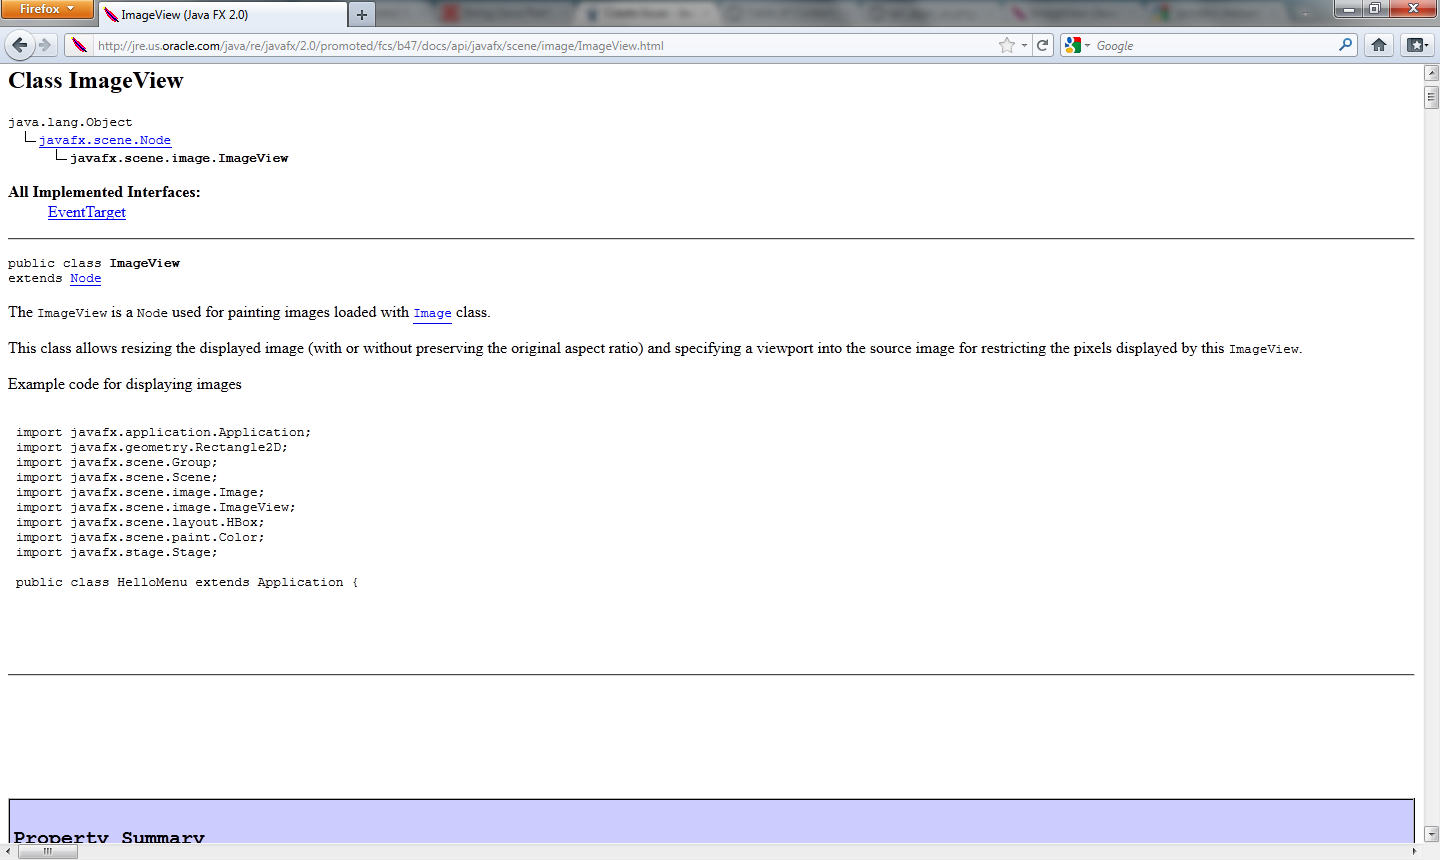Go back to the previous page
Screen dimensions: 1440x860
(x=20, y=45)
